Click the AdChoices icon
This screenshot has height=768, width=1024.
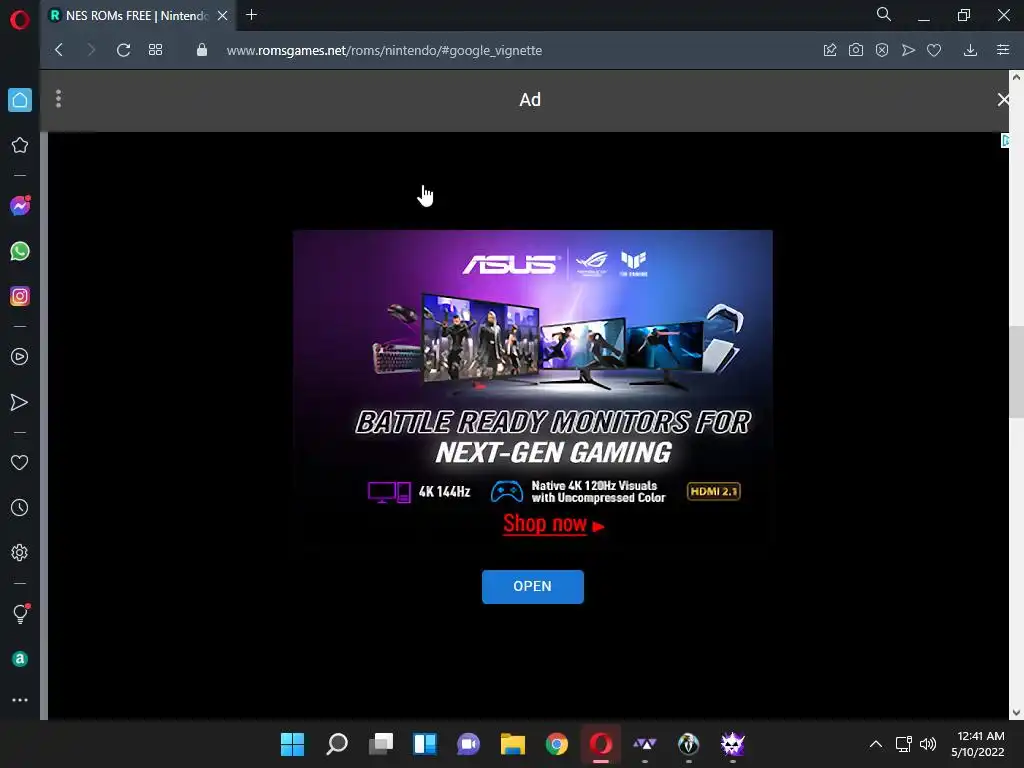1006,140
